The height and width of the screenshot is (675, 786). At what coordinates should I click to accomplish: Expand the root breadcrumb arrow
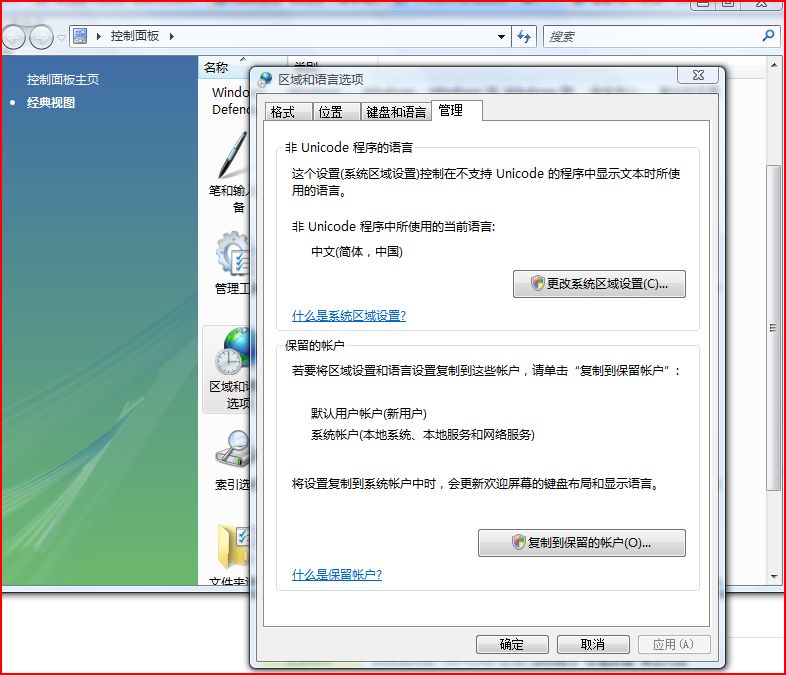(x=99, y=36)
